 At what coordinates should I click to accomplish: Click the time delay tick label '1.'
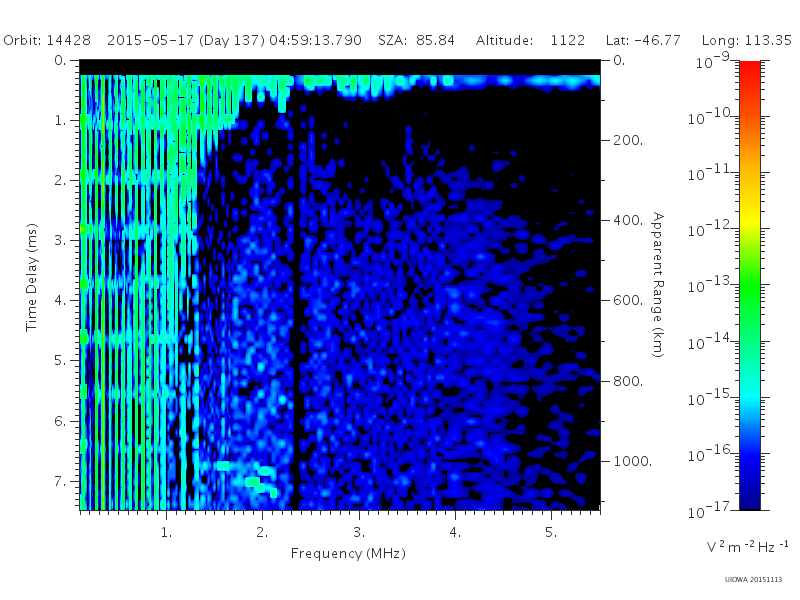[x=61, y=120]
